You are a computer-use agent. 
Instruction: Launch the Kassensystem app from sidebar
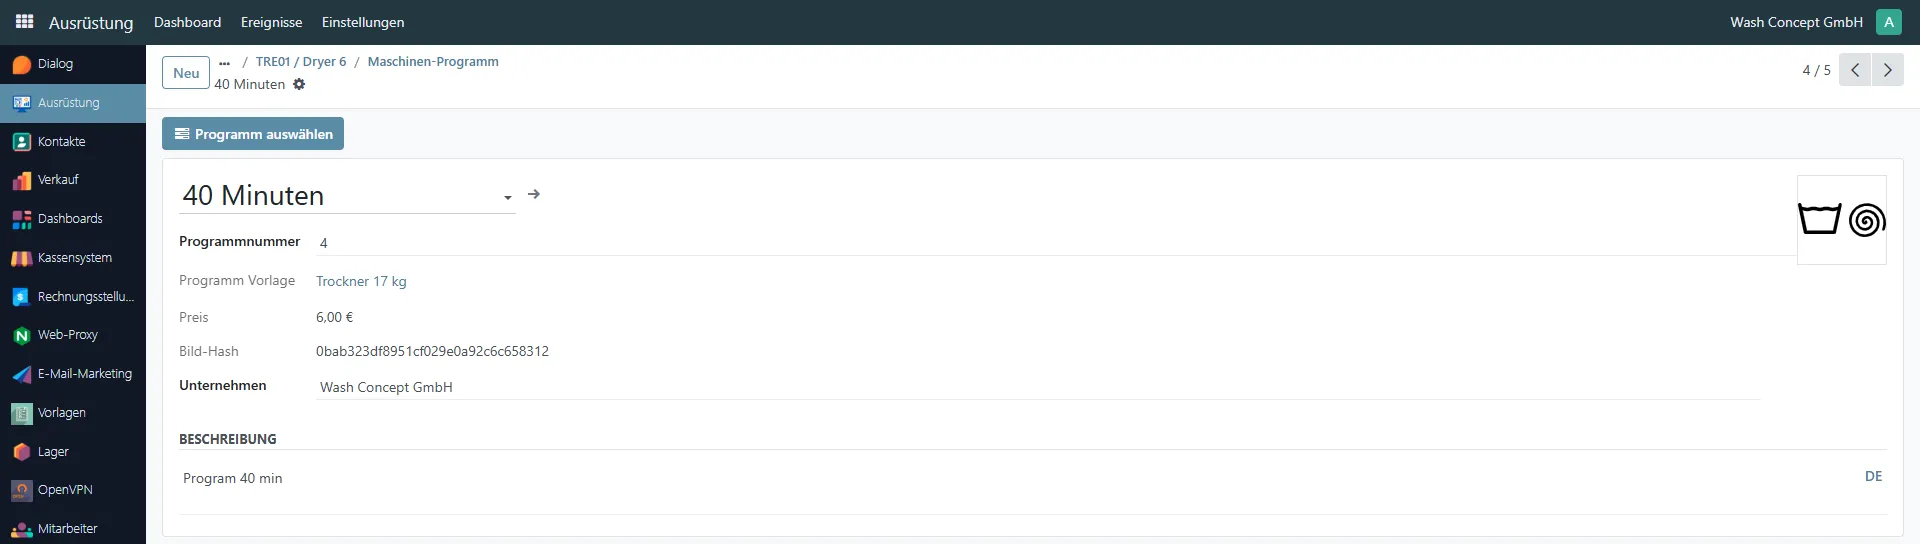coord(74,258)
